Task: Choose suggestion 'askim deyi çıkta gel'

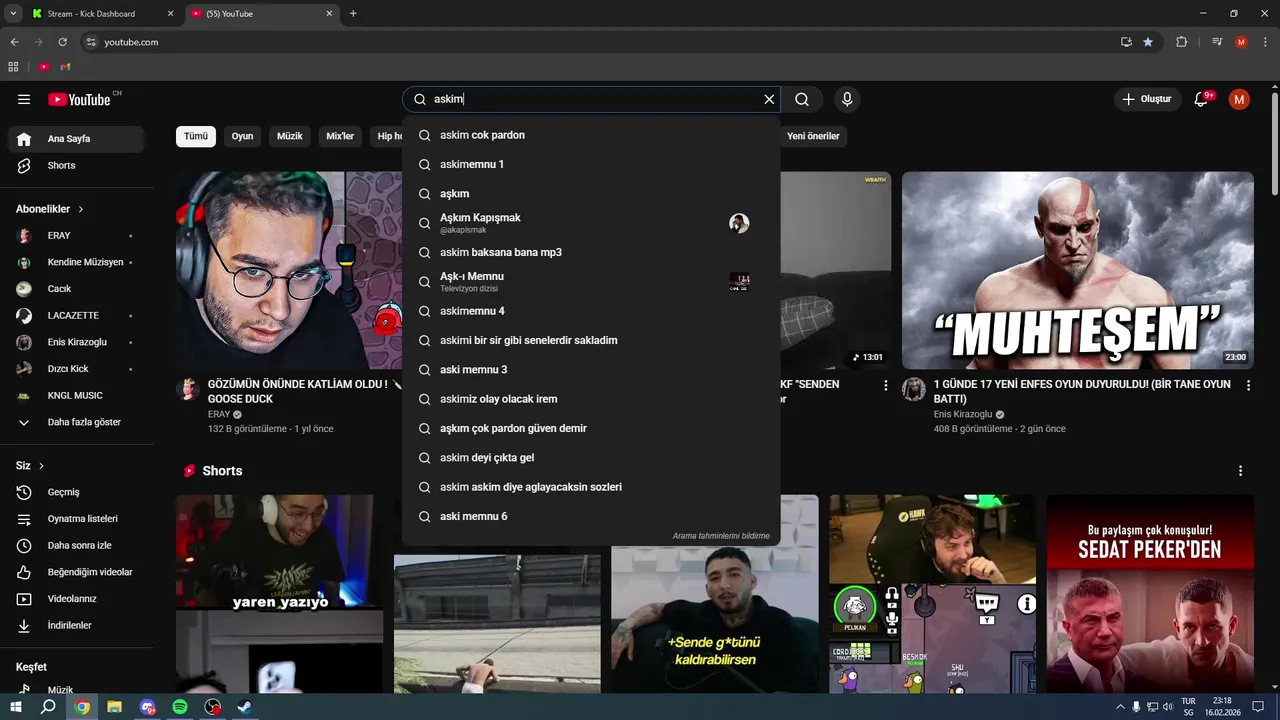Action: pyautogui.click(x=591, y=458)
